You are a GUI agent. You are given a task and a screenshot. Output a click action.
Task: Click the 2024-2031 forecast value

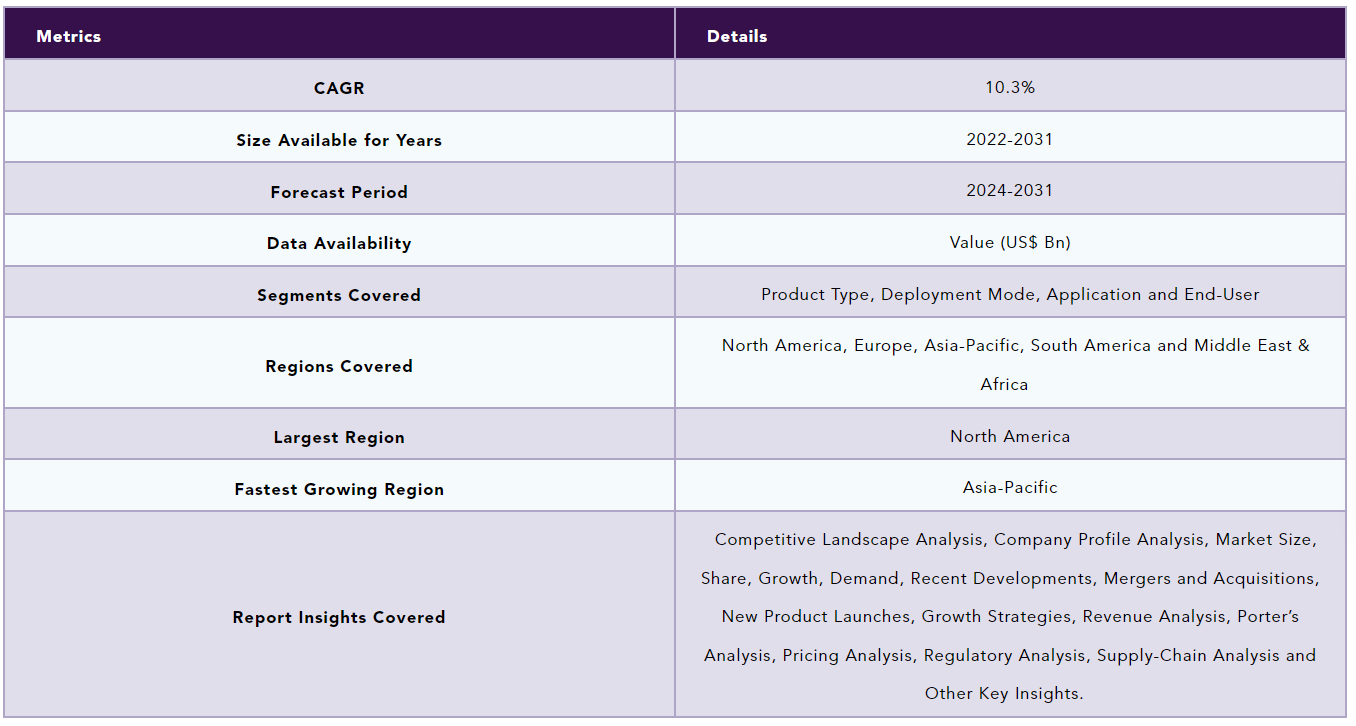pyautogui.click(x=1010, y=190)
